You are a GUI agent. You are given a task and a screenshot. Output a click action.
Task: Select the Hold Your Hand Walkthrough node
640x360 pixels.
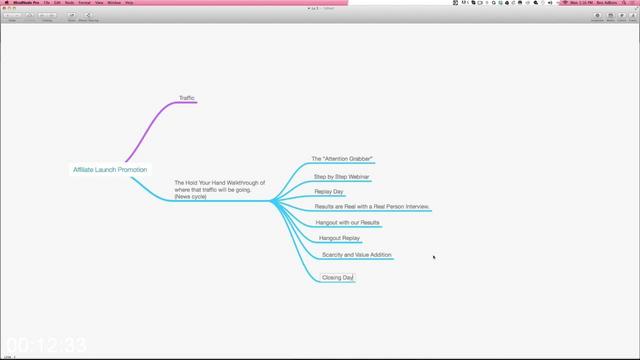point(220,190)
